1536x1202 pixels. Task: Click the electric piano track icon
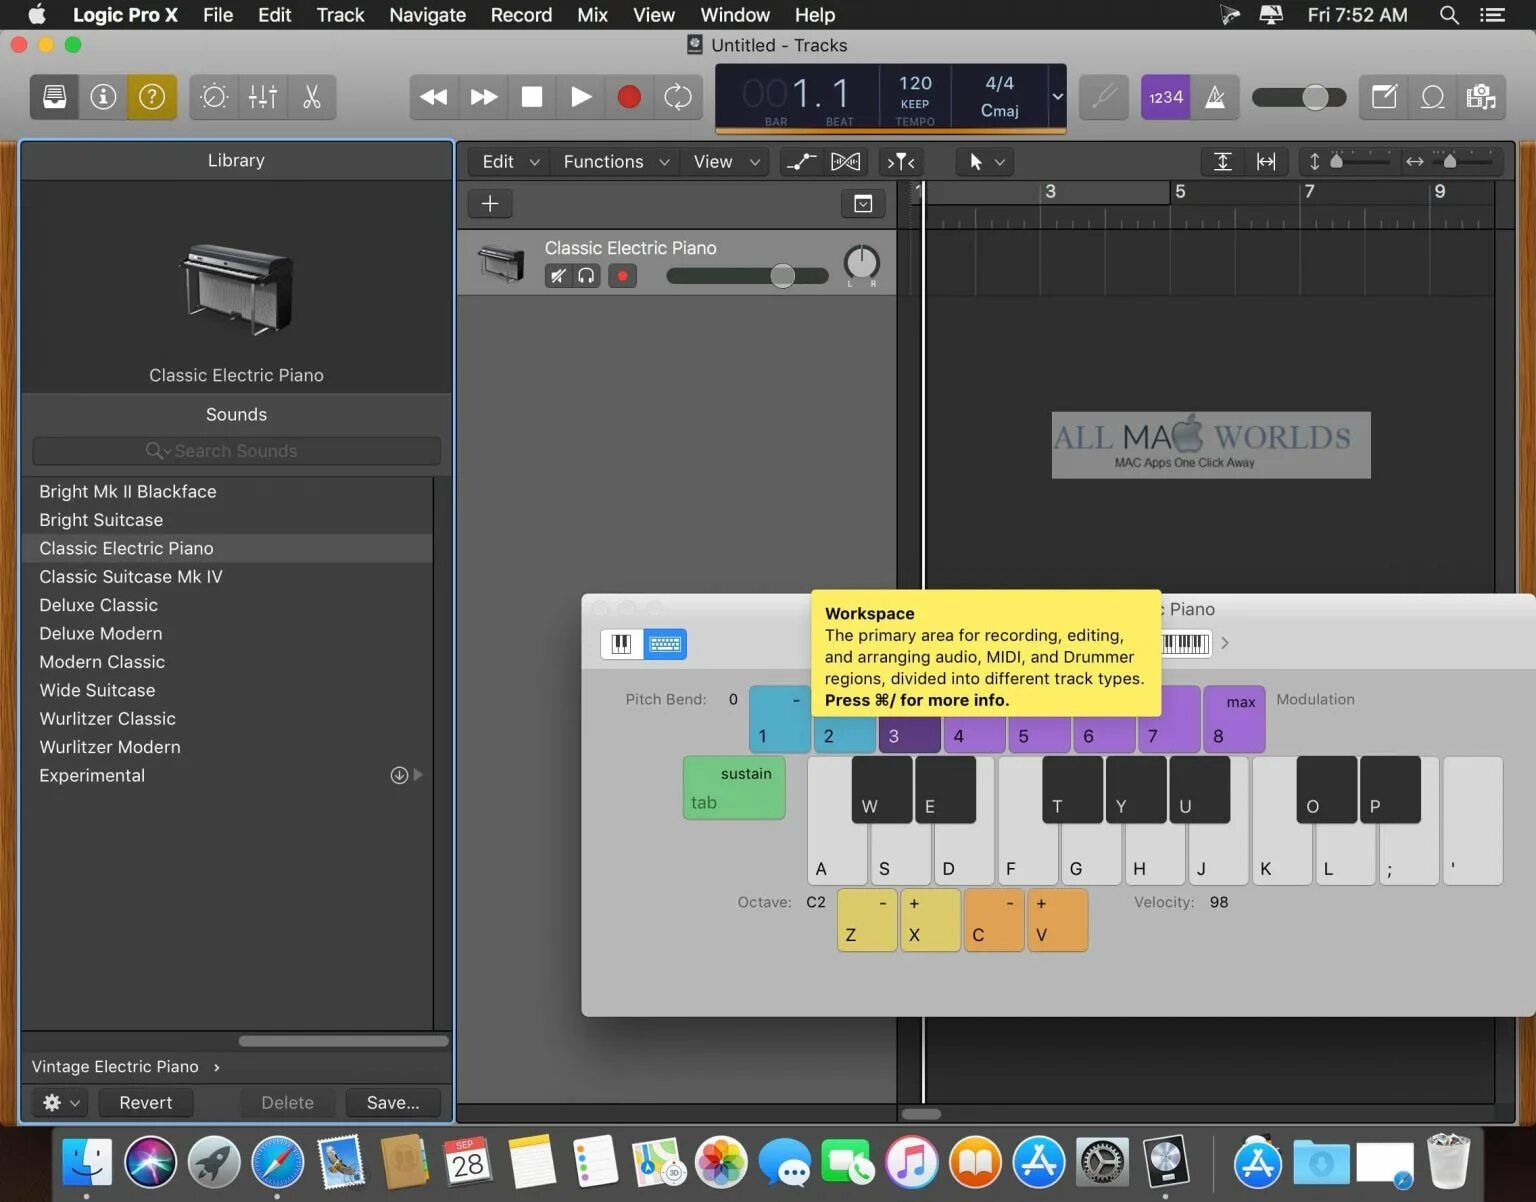(x=501, y=263)
